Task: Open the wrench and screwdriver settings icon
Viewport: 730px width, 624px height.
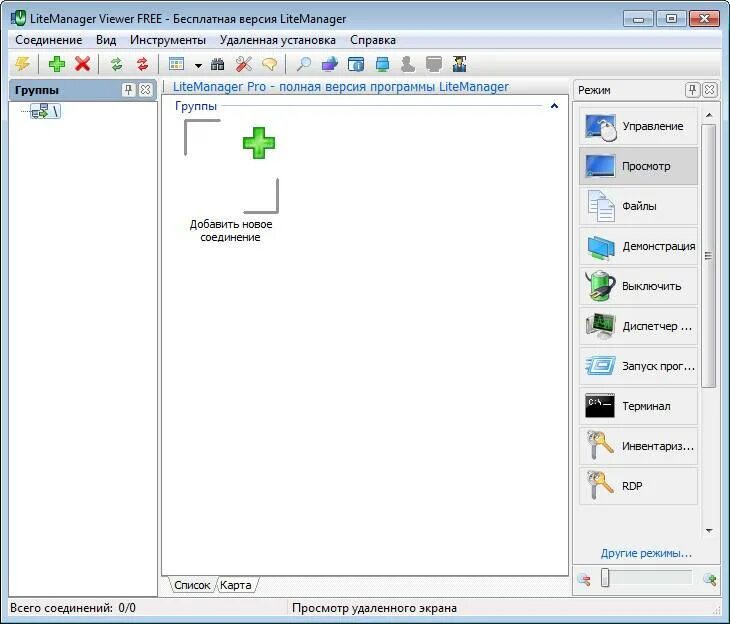Action: tap(243, 64)
